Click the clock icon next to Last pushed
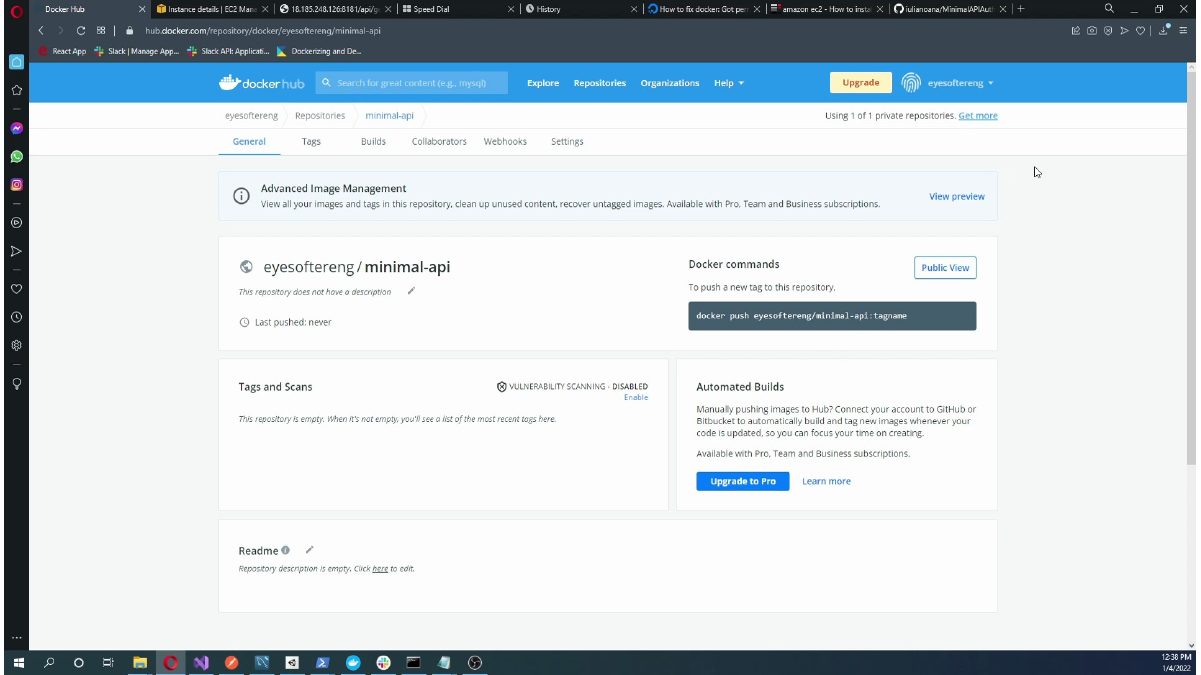Screen dimensions: 1201x675 [244, 322]
